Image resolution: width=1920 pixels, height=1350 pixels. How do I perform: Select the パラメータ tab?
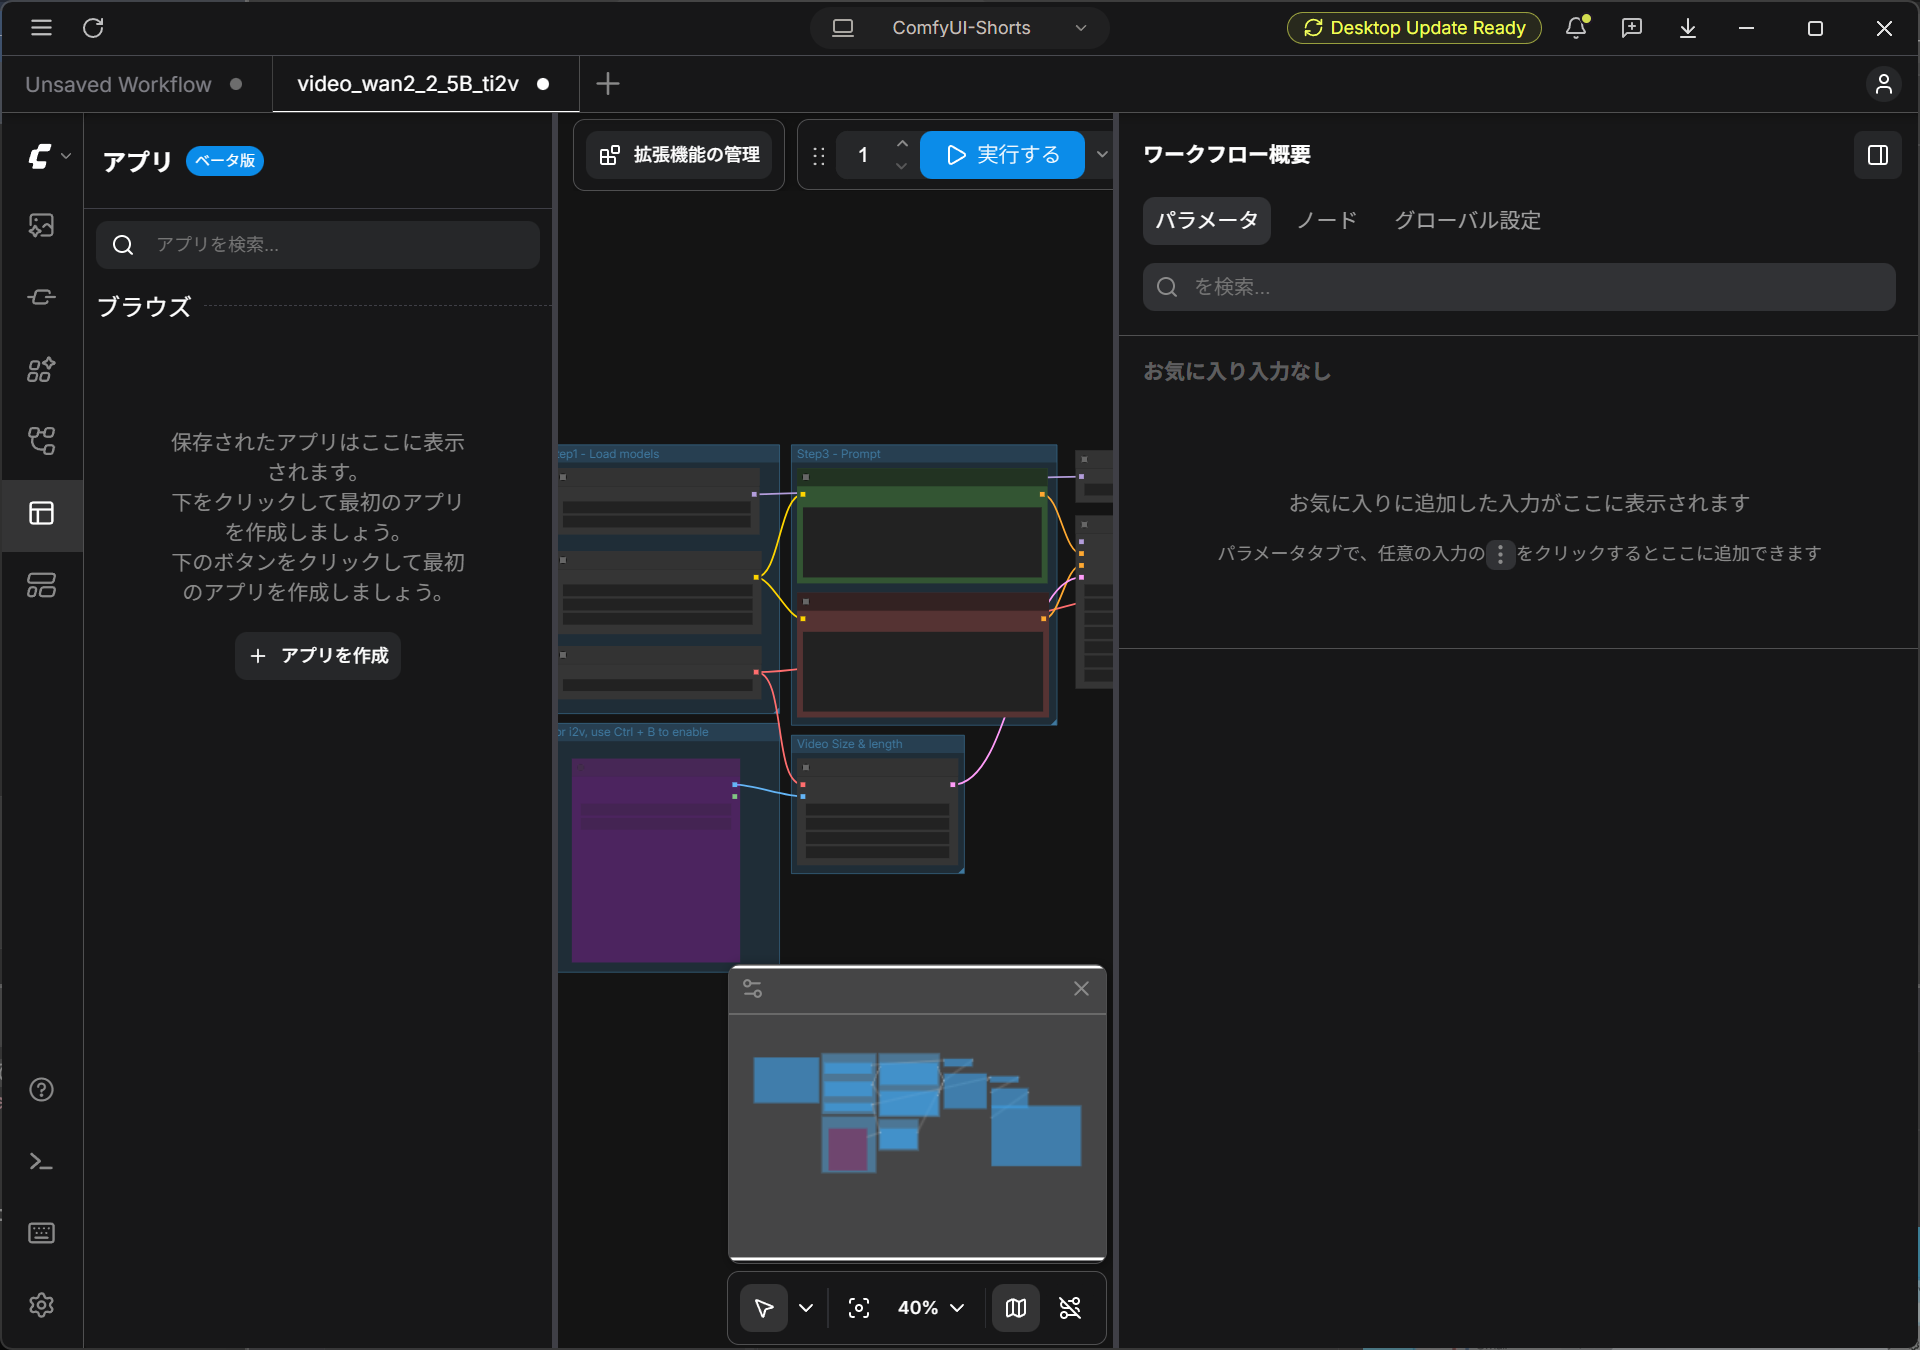pyautogui.click(x=1207, y=220)
